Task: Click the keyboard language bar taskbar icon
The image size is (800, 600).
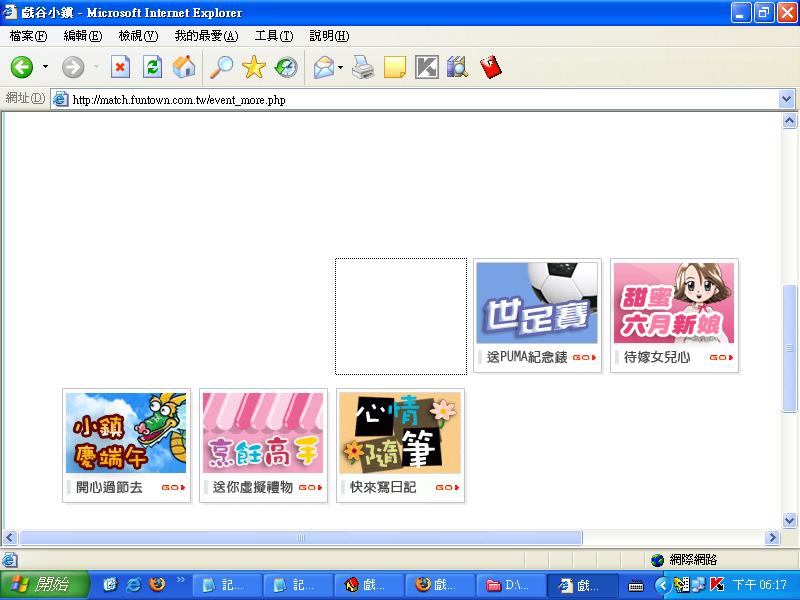Action: (x=636, y=586)
